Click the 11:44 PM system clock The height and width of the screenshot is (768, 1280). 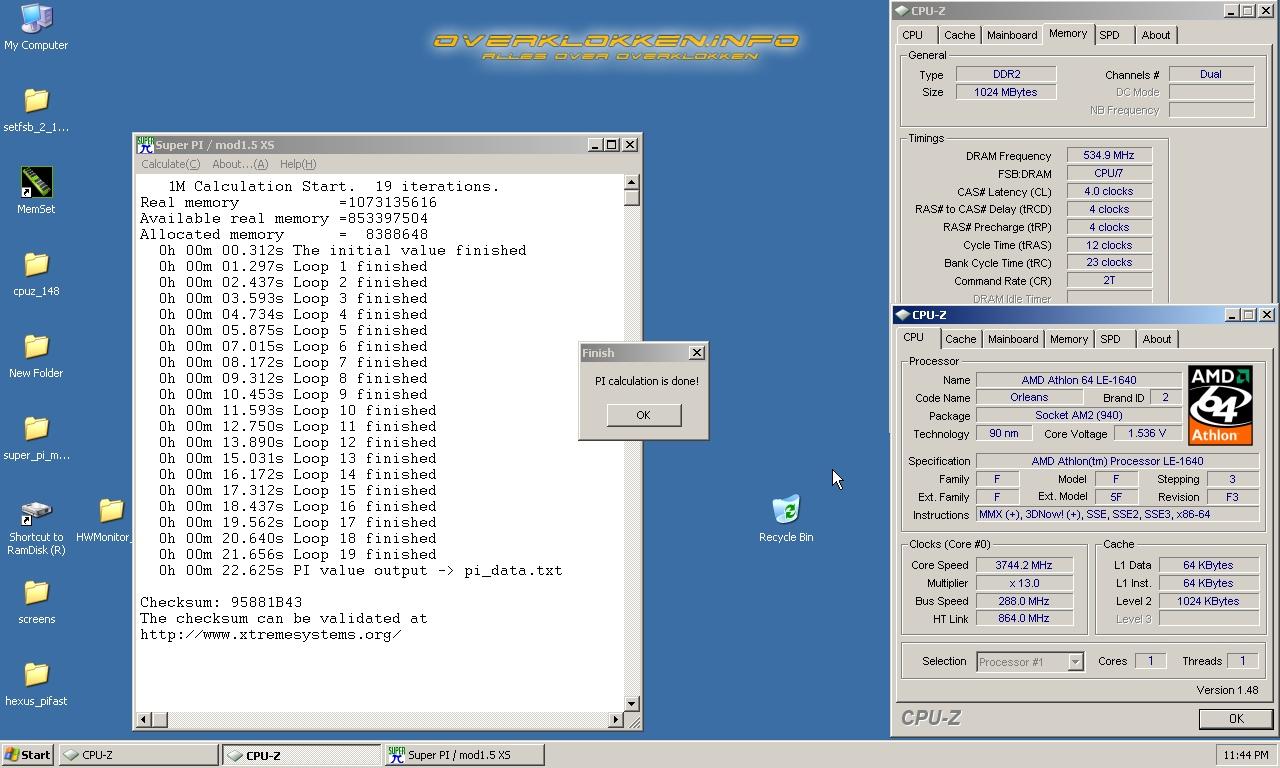tap(1245, 755)
